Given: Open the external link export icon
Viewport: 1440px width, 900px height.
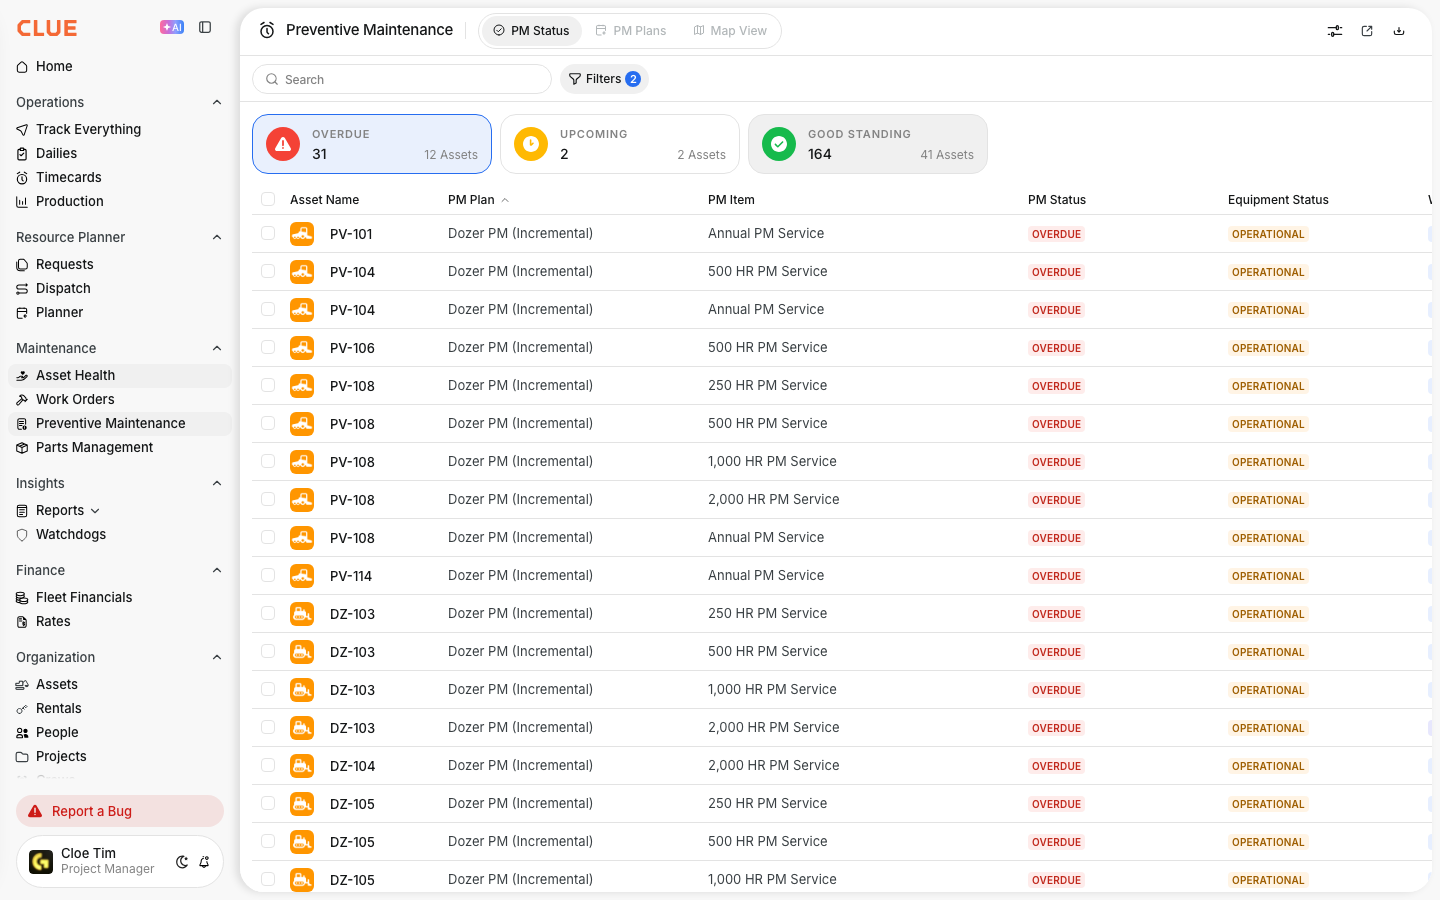Looking at the screenshot, I should tap(1367, 31).
